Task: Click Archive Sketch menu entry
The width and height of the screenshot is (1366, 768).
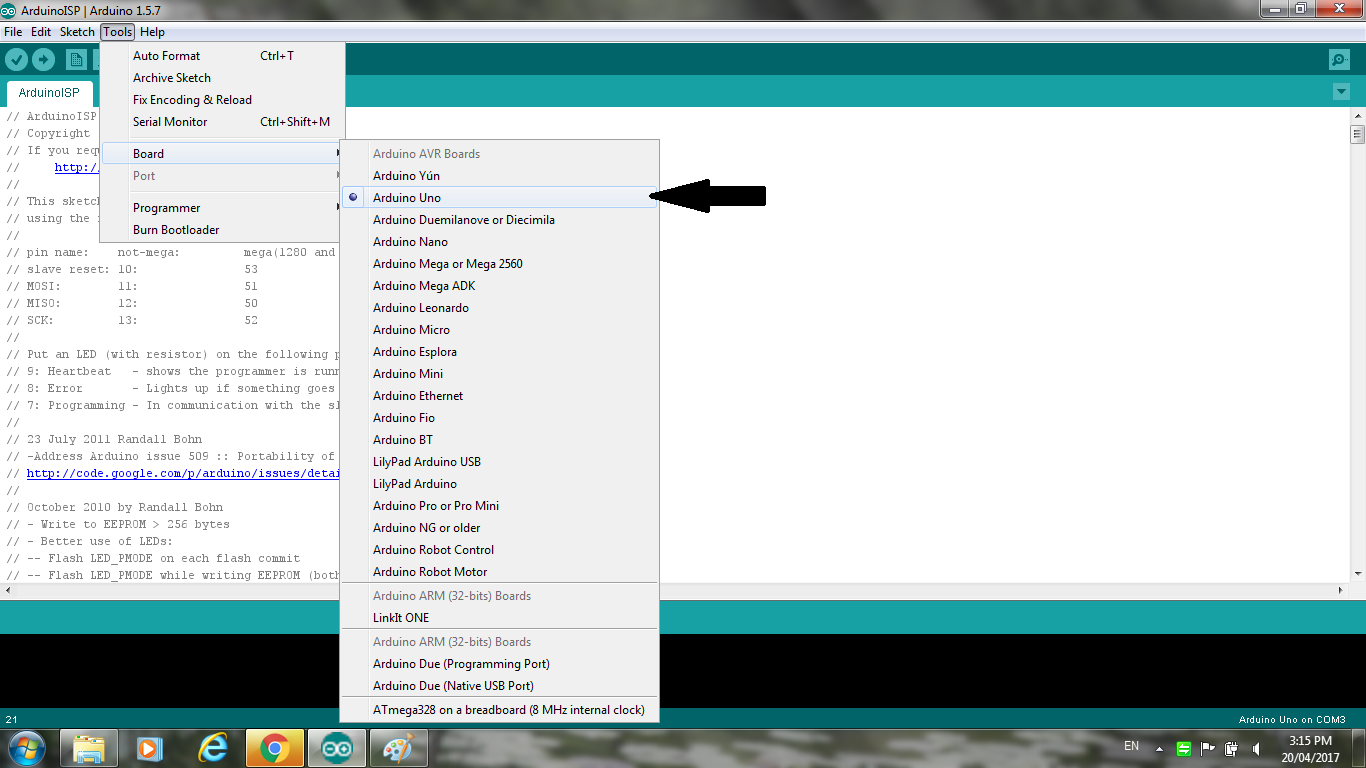Action: (223, 78)
